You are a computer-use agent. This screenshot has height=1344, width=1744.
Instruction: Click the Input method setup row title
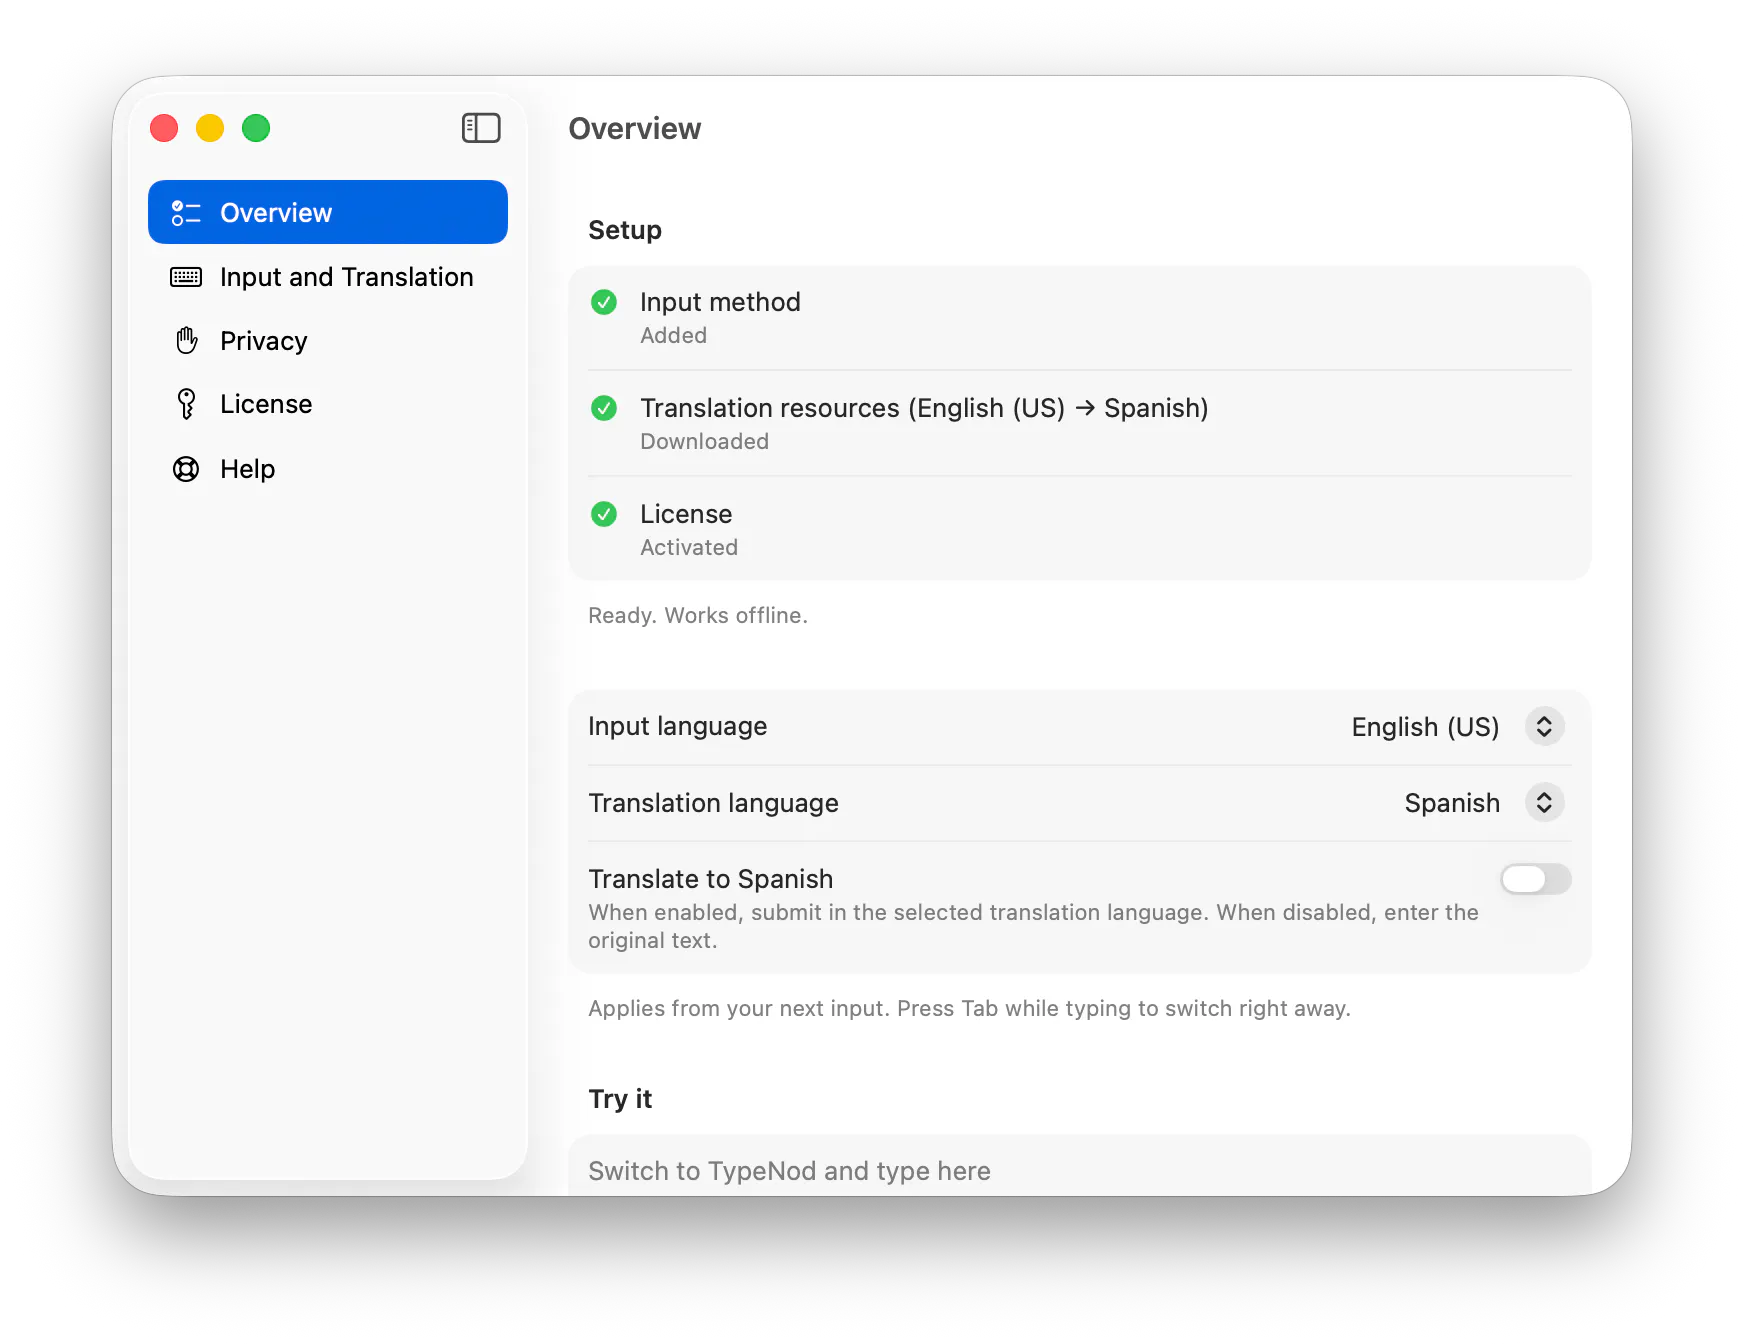pyautogui.click(x=720, y=302)
